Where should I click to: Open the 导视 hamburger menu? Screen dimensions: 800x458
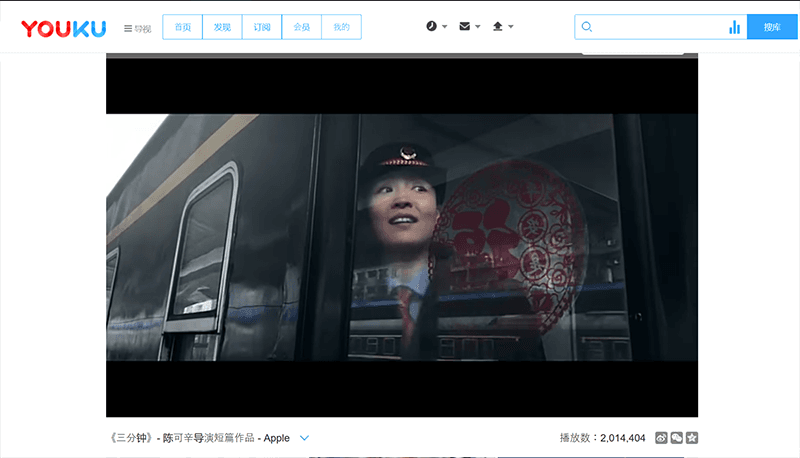tap(137, 28)
